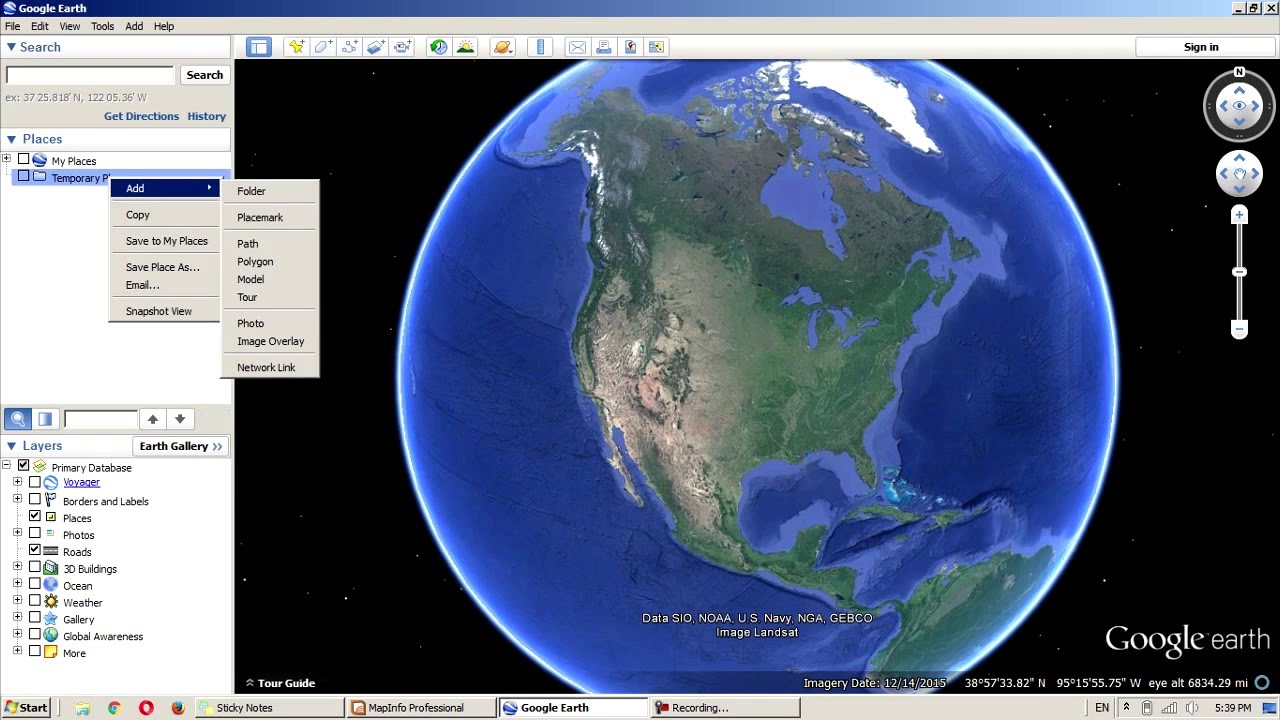The image size is (1280, 720).
Task: Click the Save Image toolbar icon
Action: (x=656, y=47)
